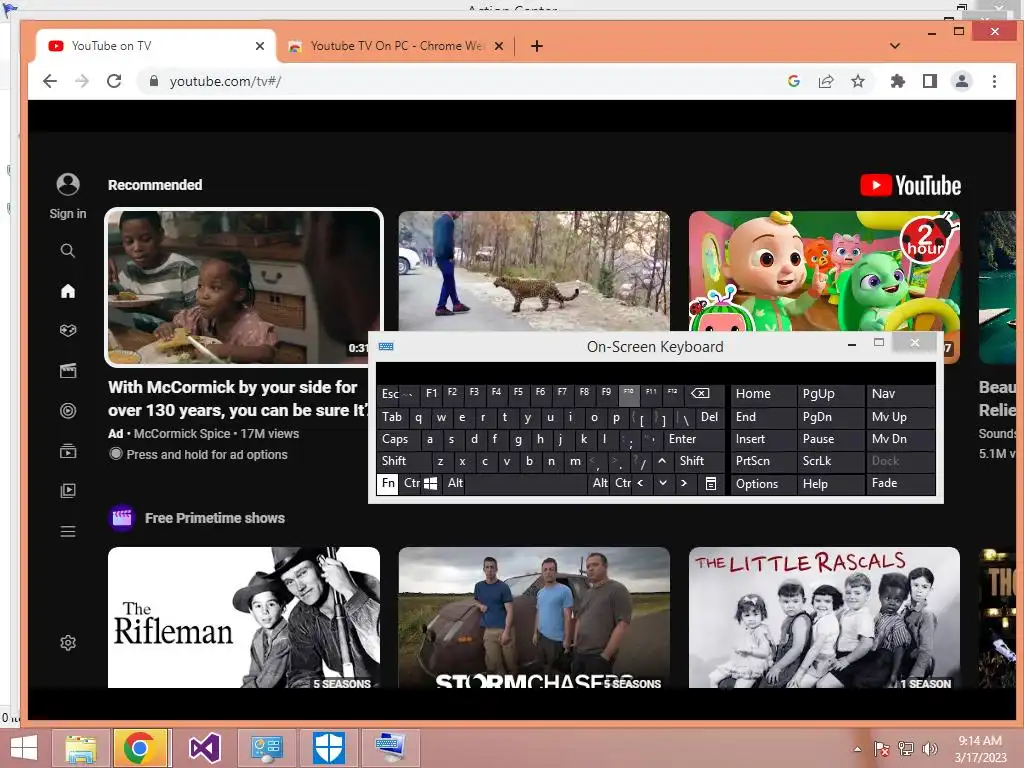1024x768 pixels.
Task: Click the Options key on keyboard
Action: (763, 483)
